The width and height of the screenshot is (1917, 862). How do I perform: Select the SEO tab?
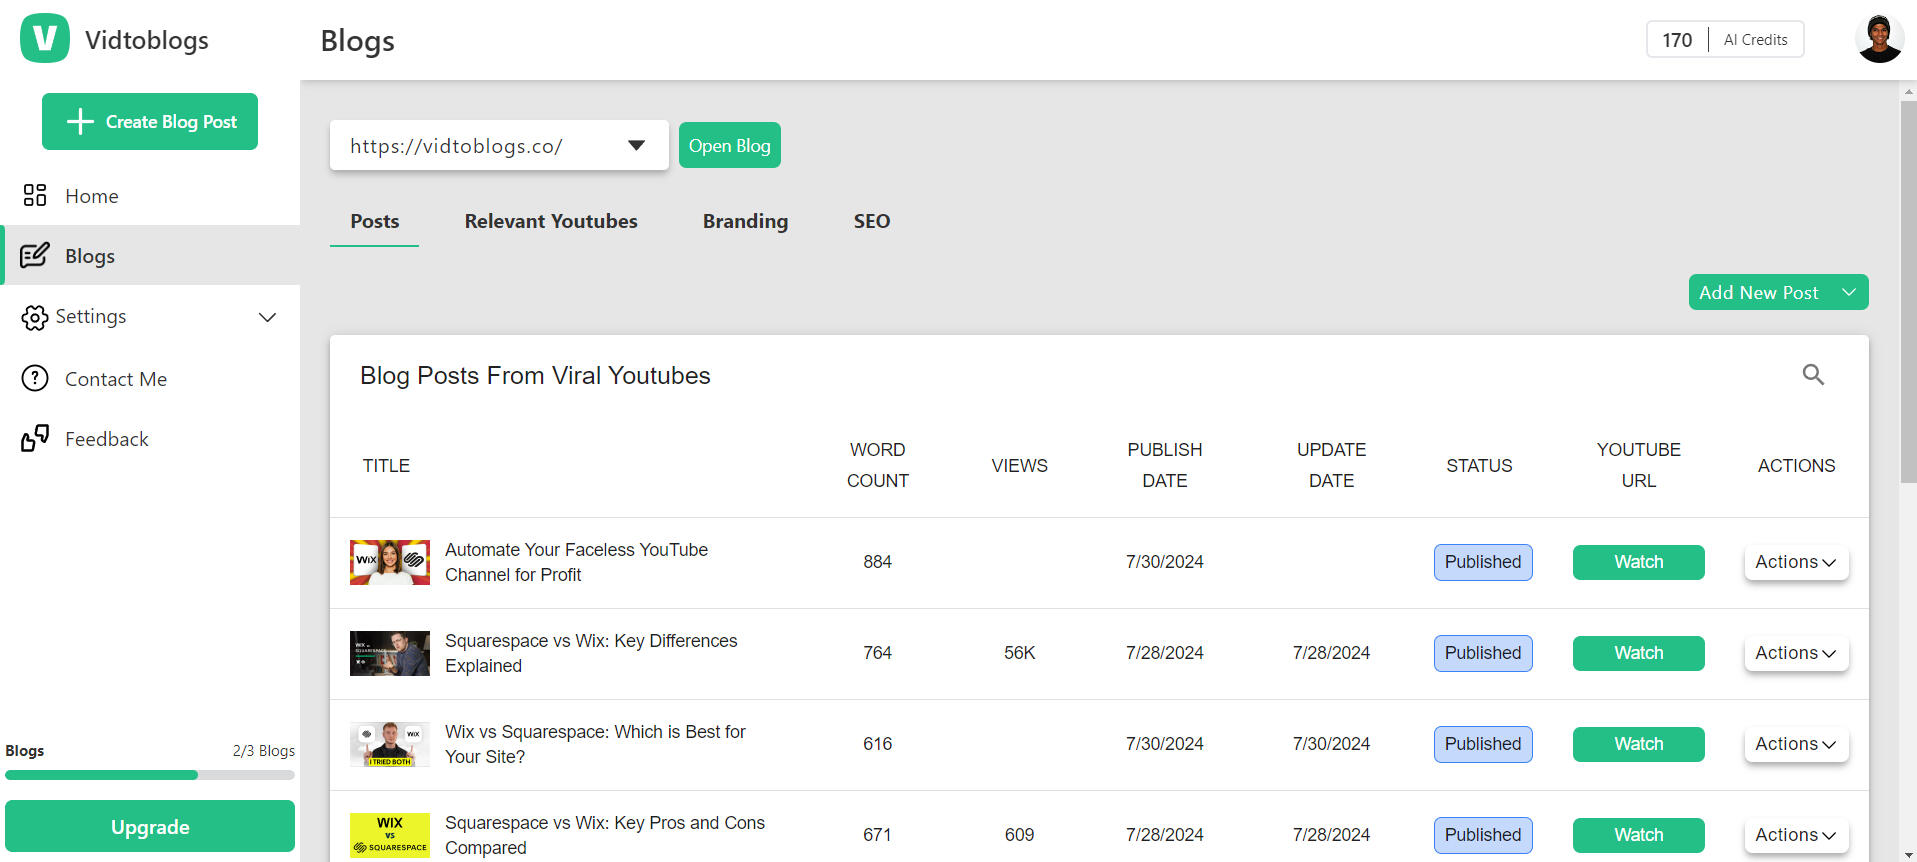click(x=871, y=221)
